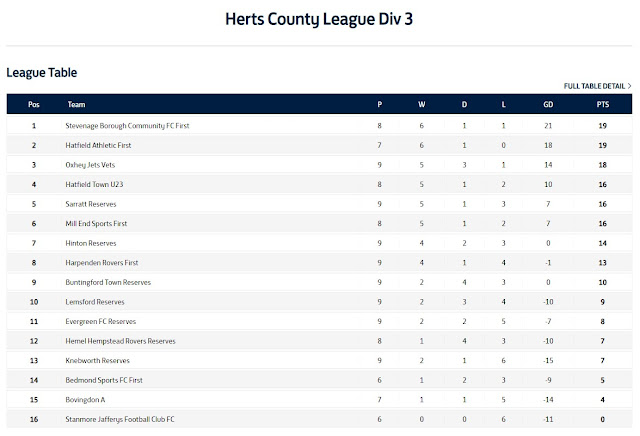This screenshot has width=640, height=436.
Task: Click the chevron next to Full Table Detail
Action: pos(629,86)
